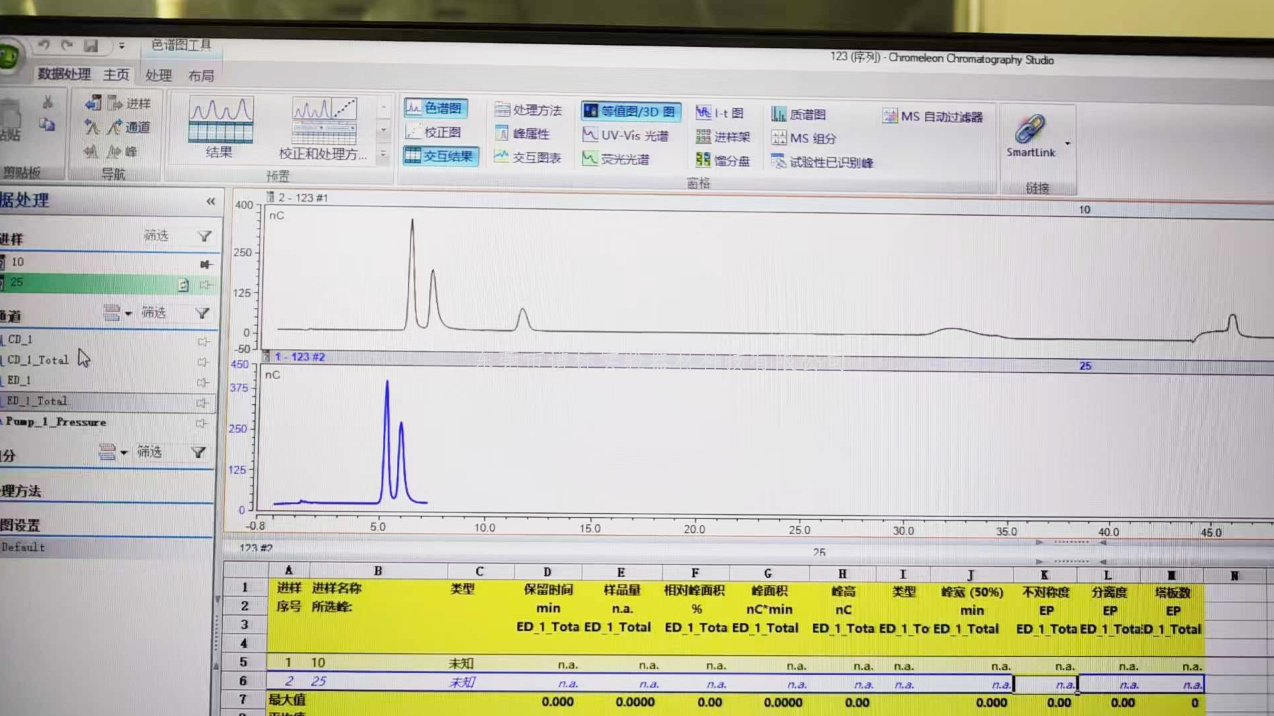Click the 保留时间 column header
1274x716 pixels.
pyautogui.click(x=547, y=590)
